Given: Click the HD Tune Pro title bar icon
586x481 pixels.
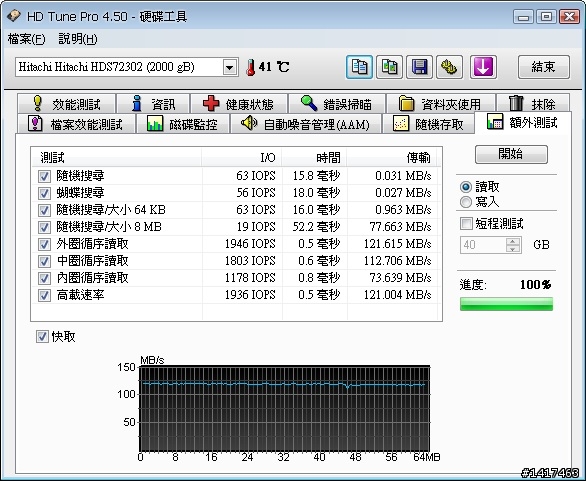Looking at the screenshot, I should click(x=14, y=16).
